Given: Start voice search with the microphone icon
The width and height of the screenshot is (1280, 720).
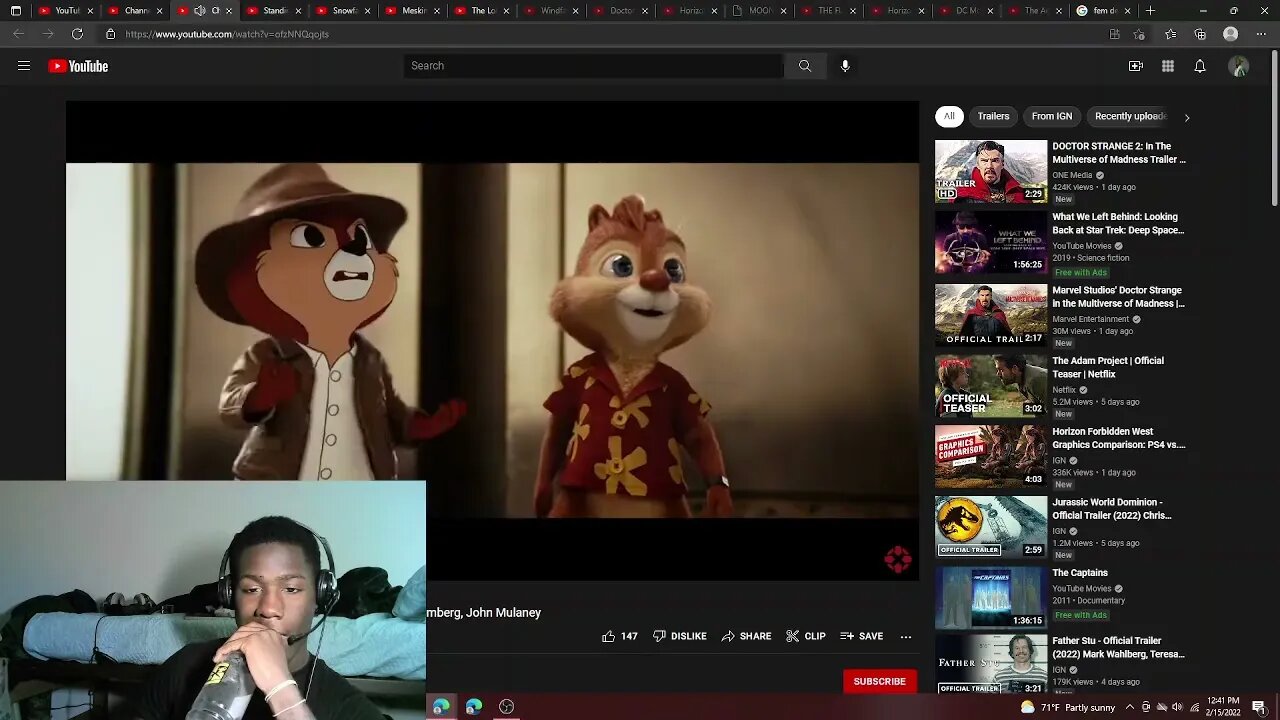Looking at the screenshot, I should [845, 66].
